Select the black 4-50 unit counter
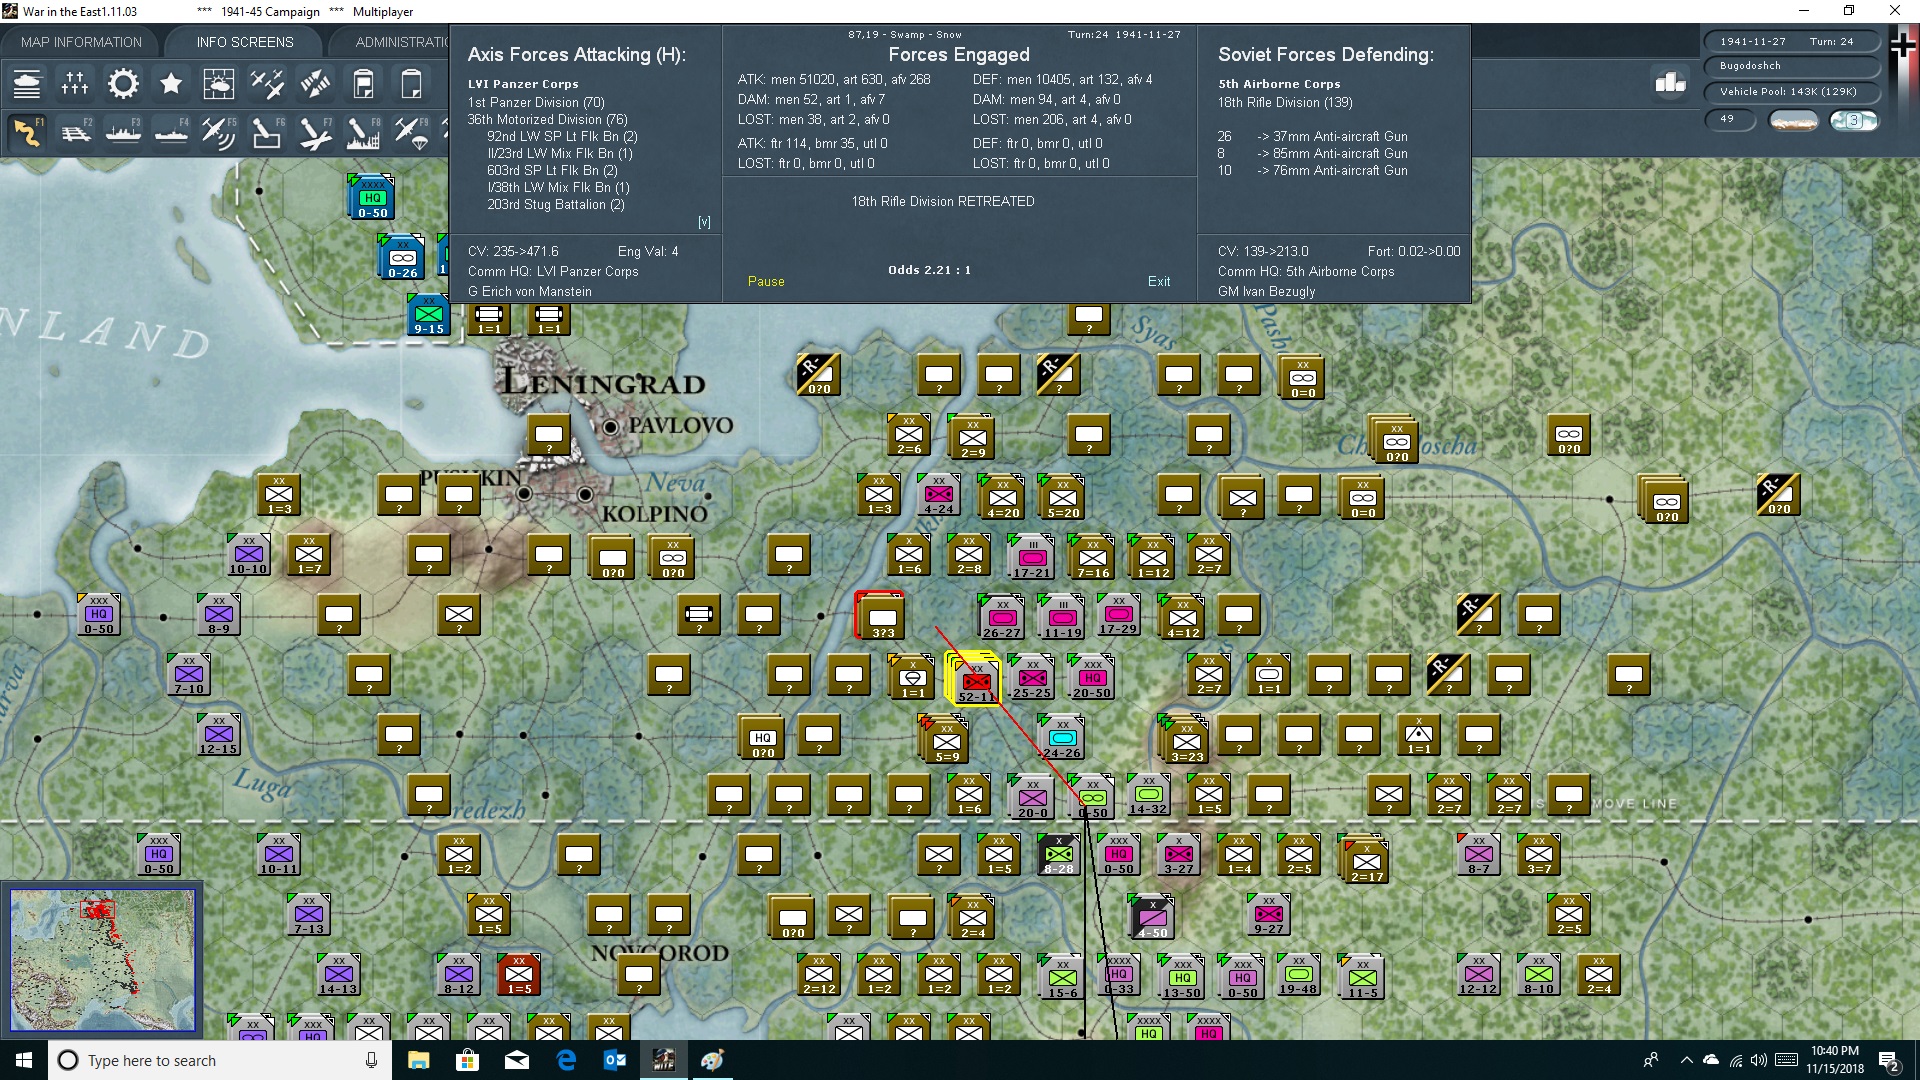The height and width of the screenshot is (1080, 1920). [1151, 916]
